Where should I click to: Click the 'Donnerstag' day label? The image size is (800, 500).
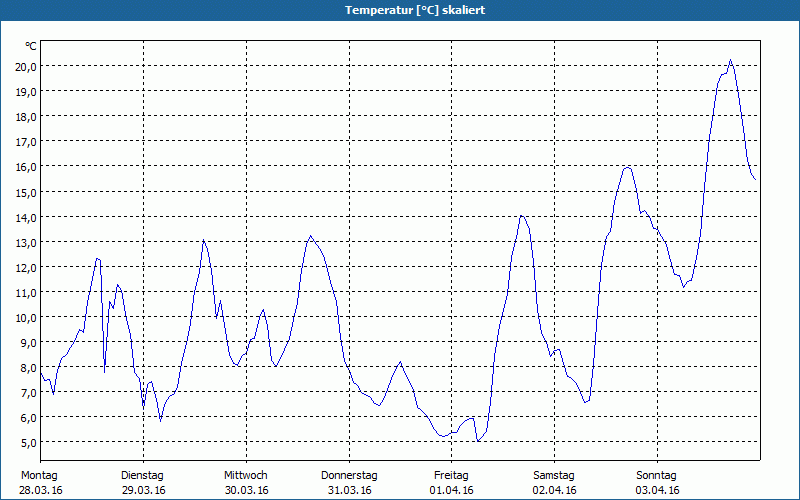click(349, 475)
